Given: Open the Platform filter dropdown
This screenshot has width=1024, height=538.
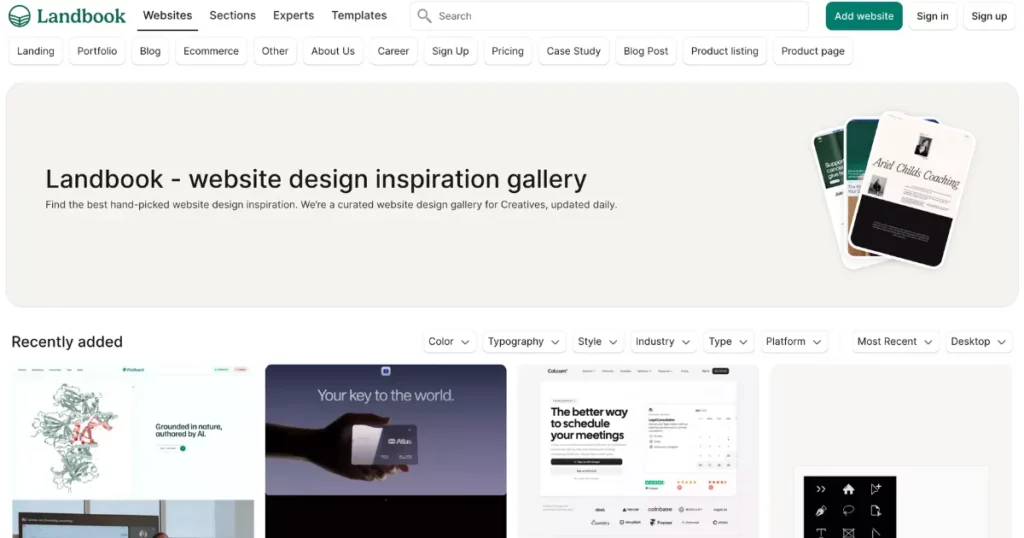Looking at the screenshot, I should 794,342.
